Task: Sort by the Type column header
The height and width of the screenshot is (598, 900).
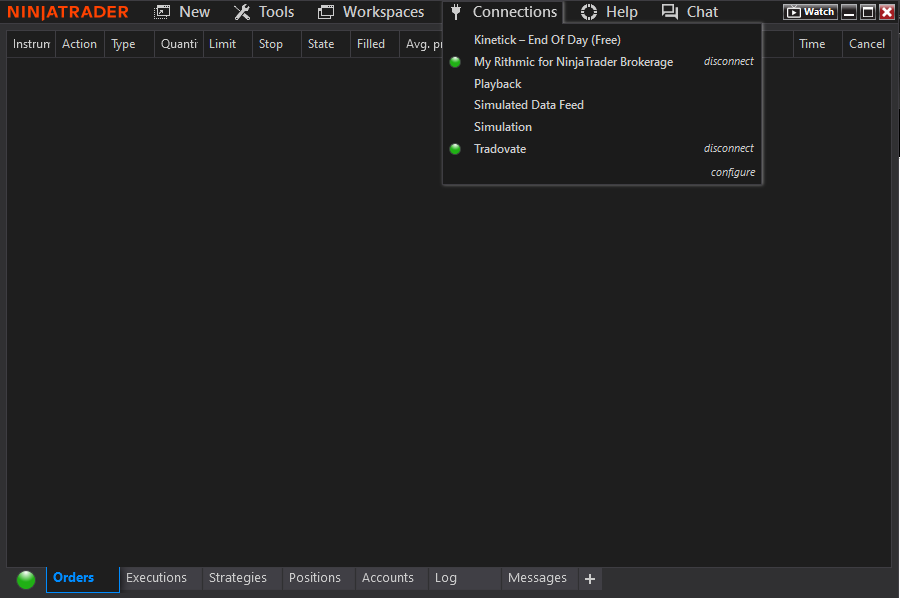Action: pyautogui.click(x=129, y=44)
